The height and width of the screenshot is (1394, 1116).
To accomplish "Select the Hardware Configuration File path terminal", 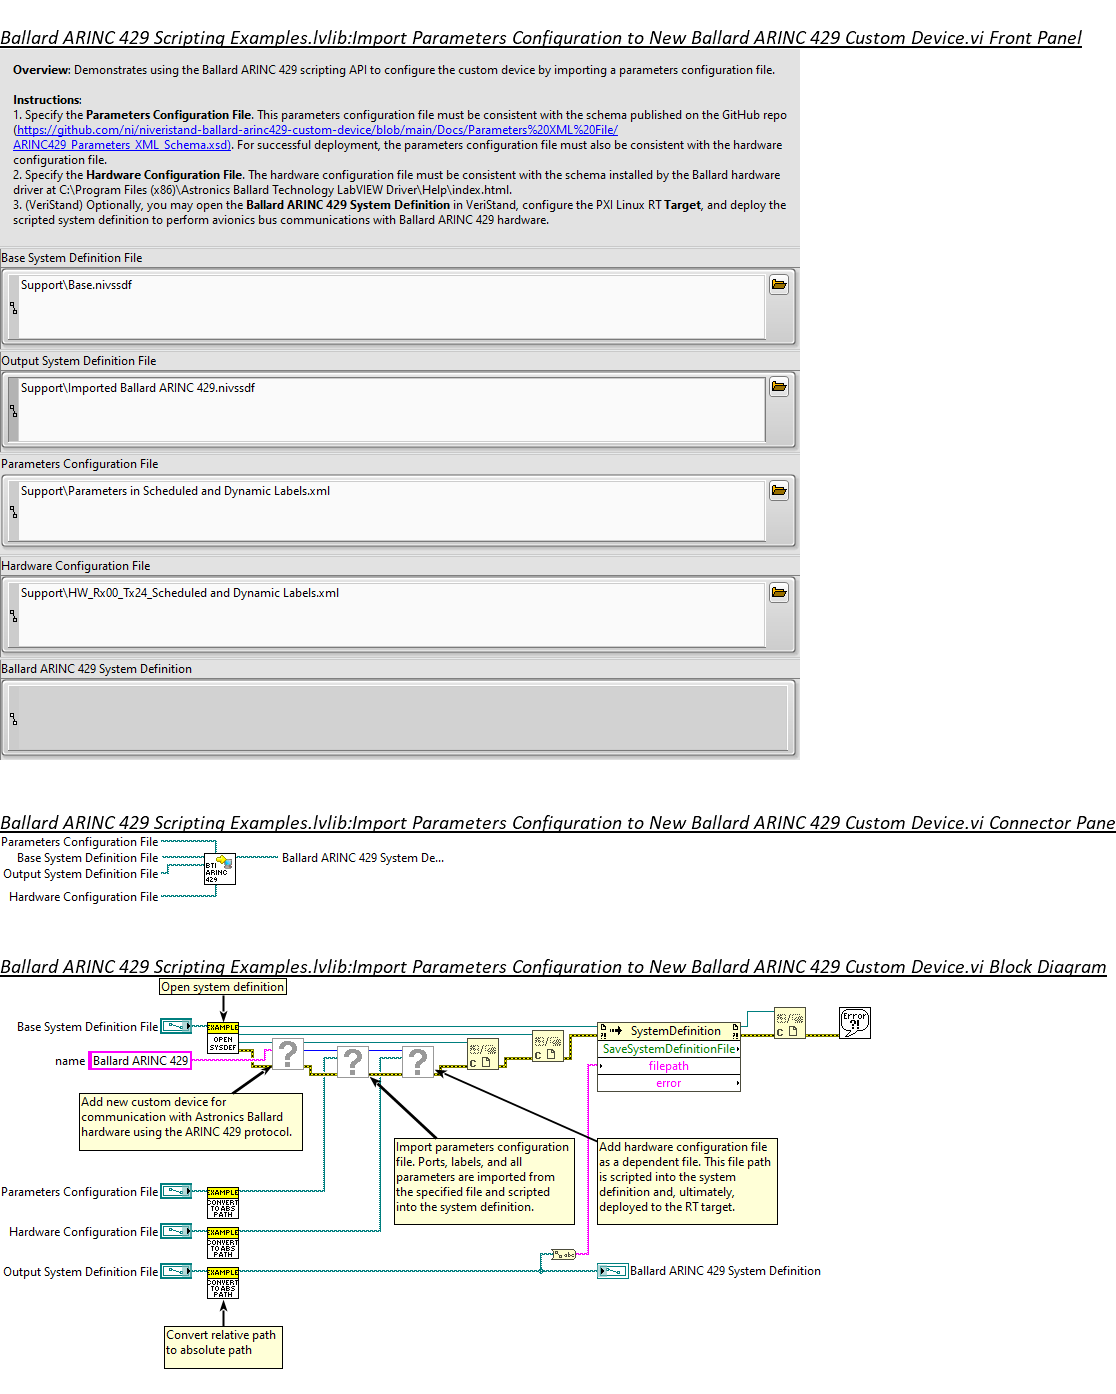I will (176, 1231).
